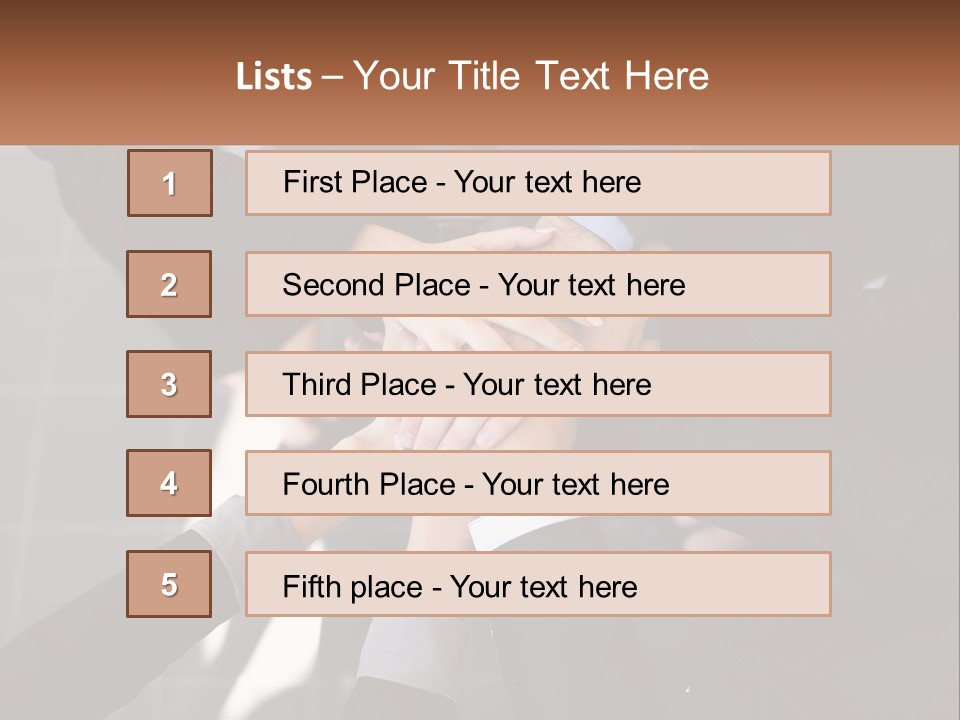Click the empty right end of Fifth place bar

pos(760,584)
